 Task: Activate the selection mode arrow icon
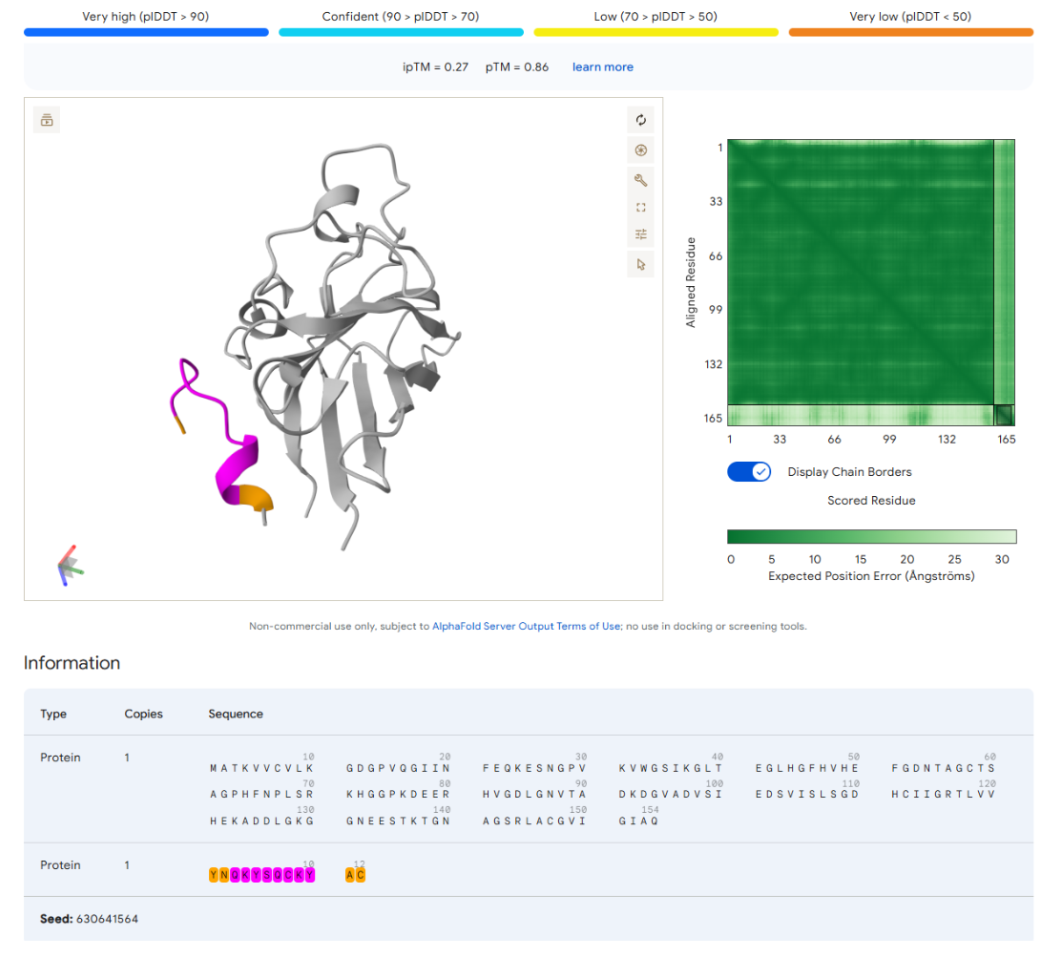tap(640, 264)
